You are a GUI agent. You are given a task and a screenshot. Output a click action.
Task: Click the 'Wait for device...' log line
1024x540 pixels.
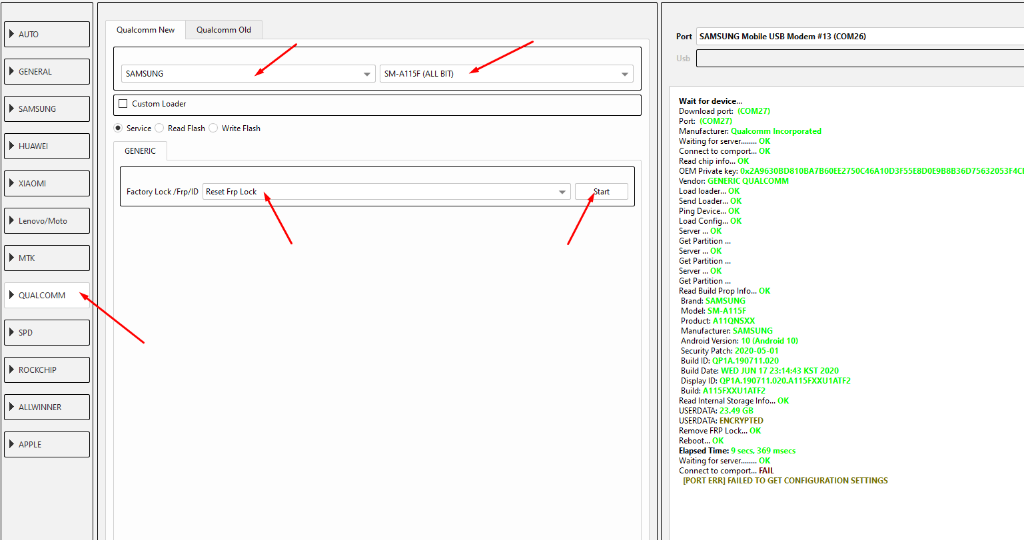pos(711,101)
